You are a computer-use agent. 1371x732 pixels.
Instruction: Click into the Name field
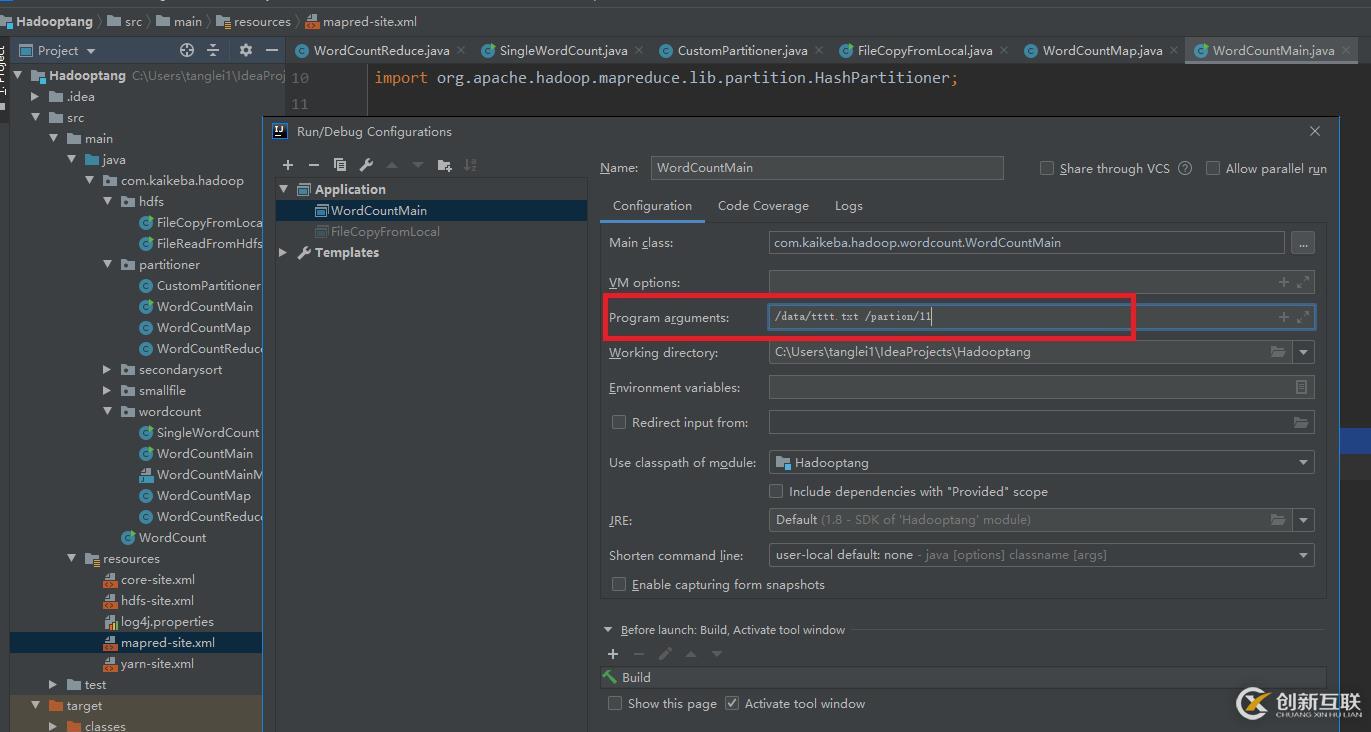pyautogui.click(x=827, y=168)
